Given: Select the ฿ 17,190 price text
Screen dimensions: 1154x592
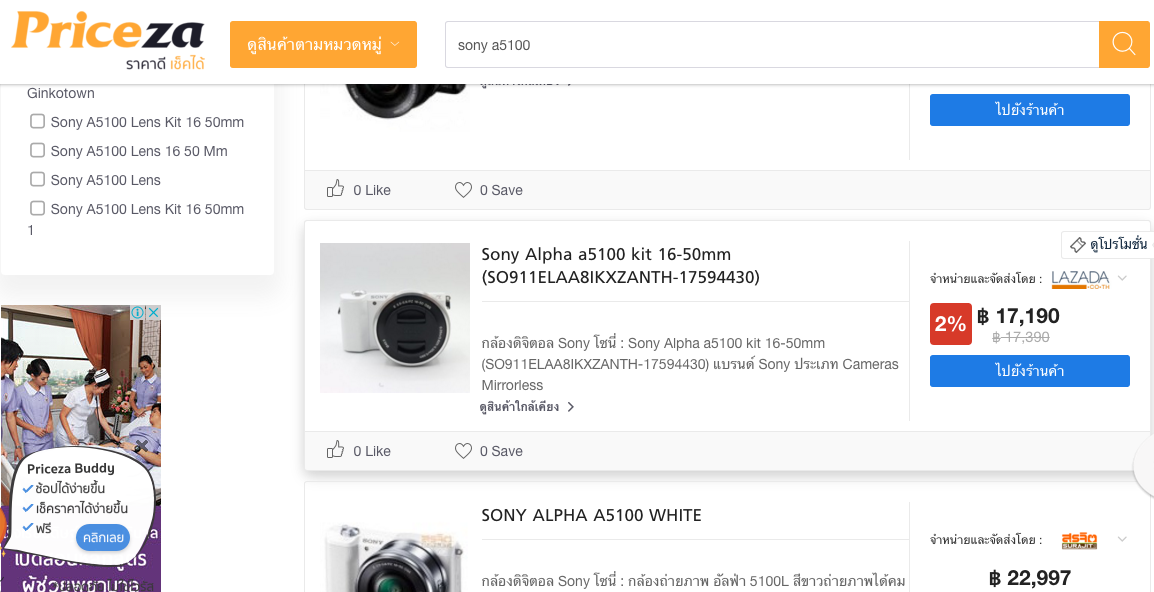Looking at the screenshot, I should [x=1019, y=317].
